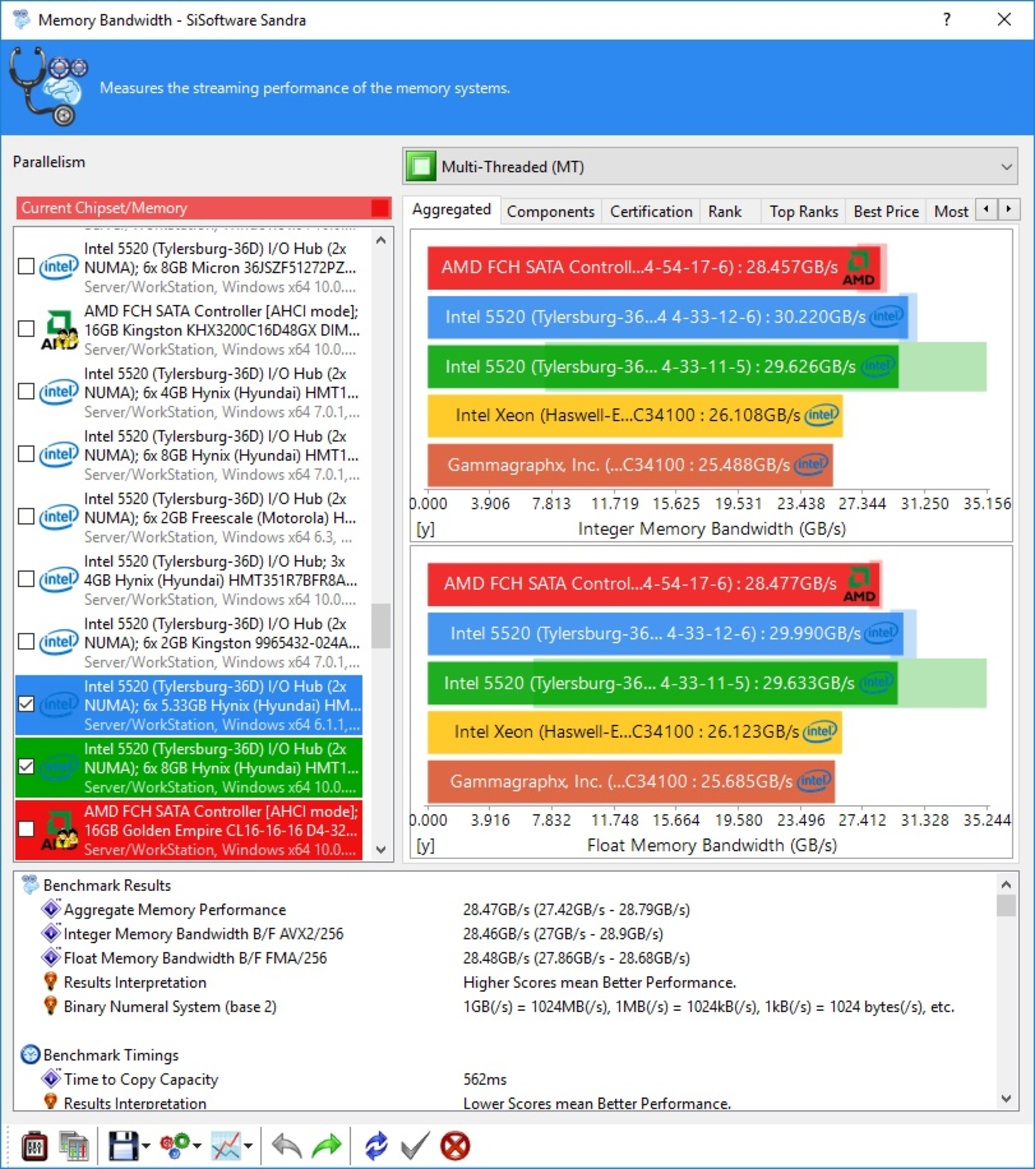Open the Aggregated tab
1035x1169 pixels.
451,210
